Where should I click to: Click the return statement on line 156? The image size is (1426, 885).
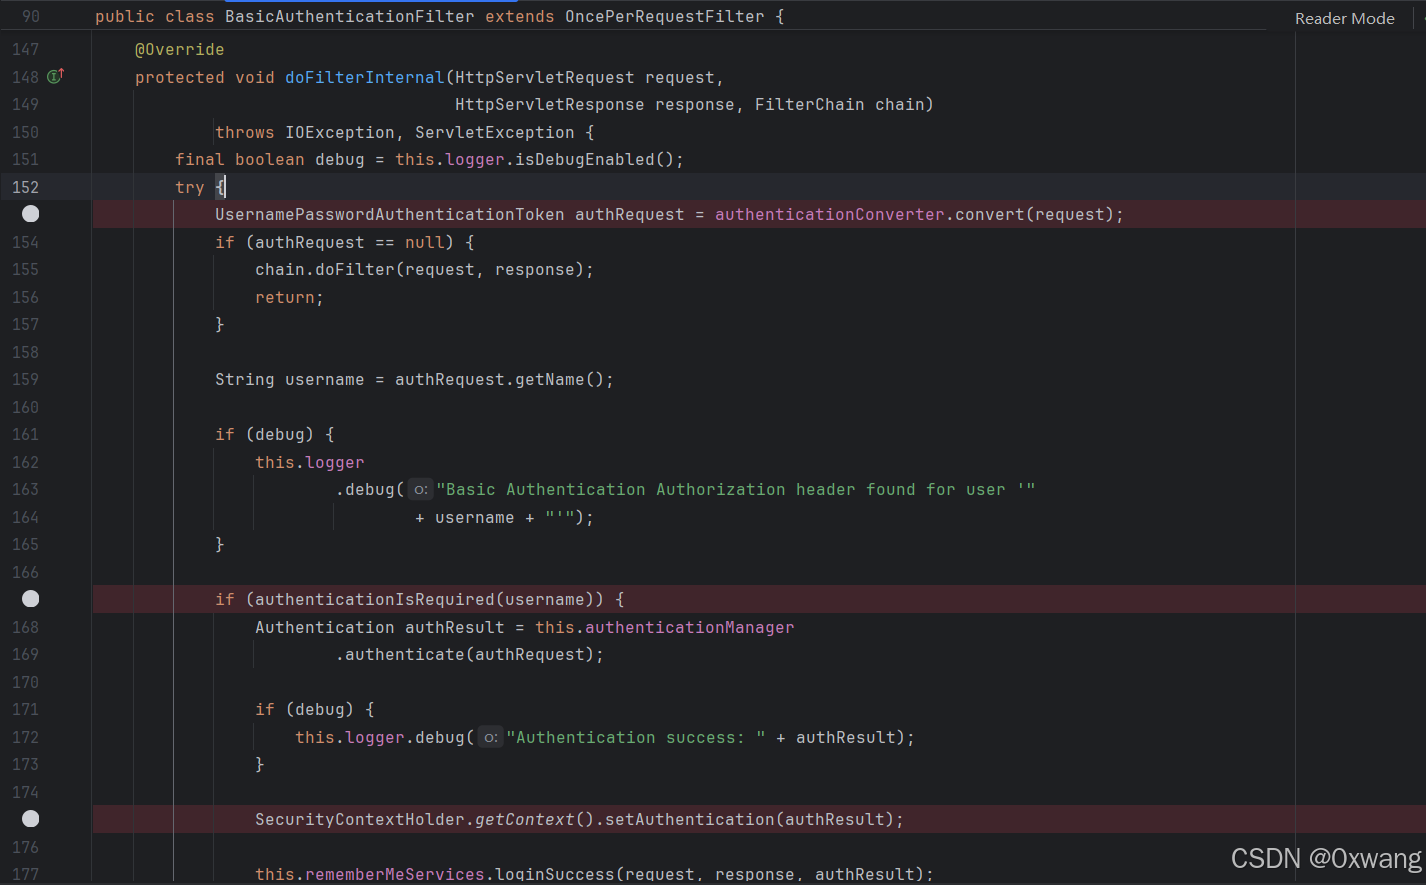289,297
